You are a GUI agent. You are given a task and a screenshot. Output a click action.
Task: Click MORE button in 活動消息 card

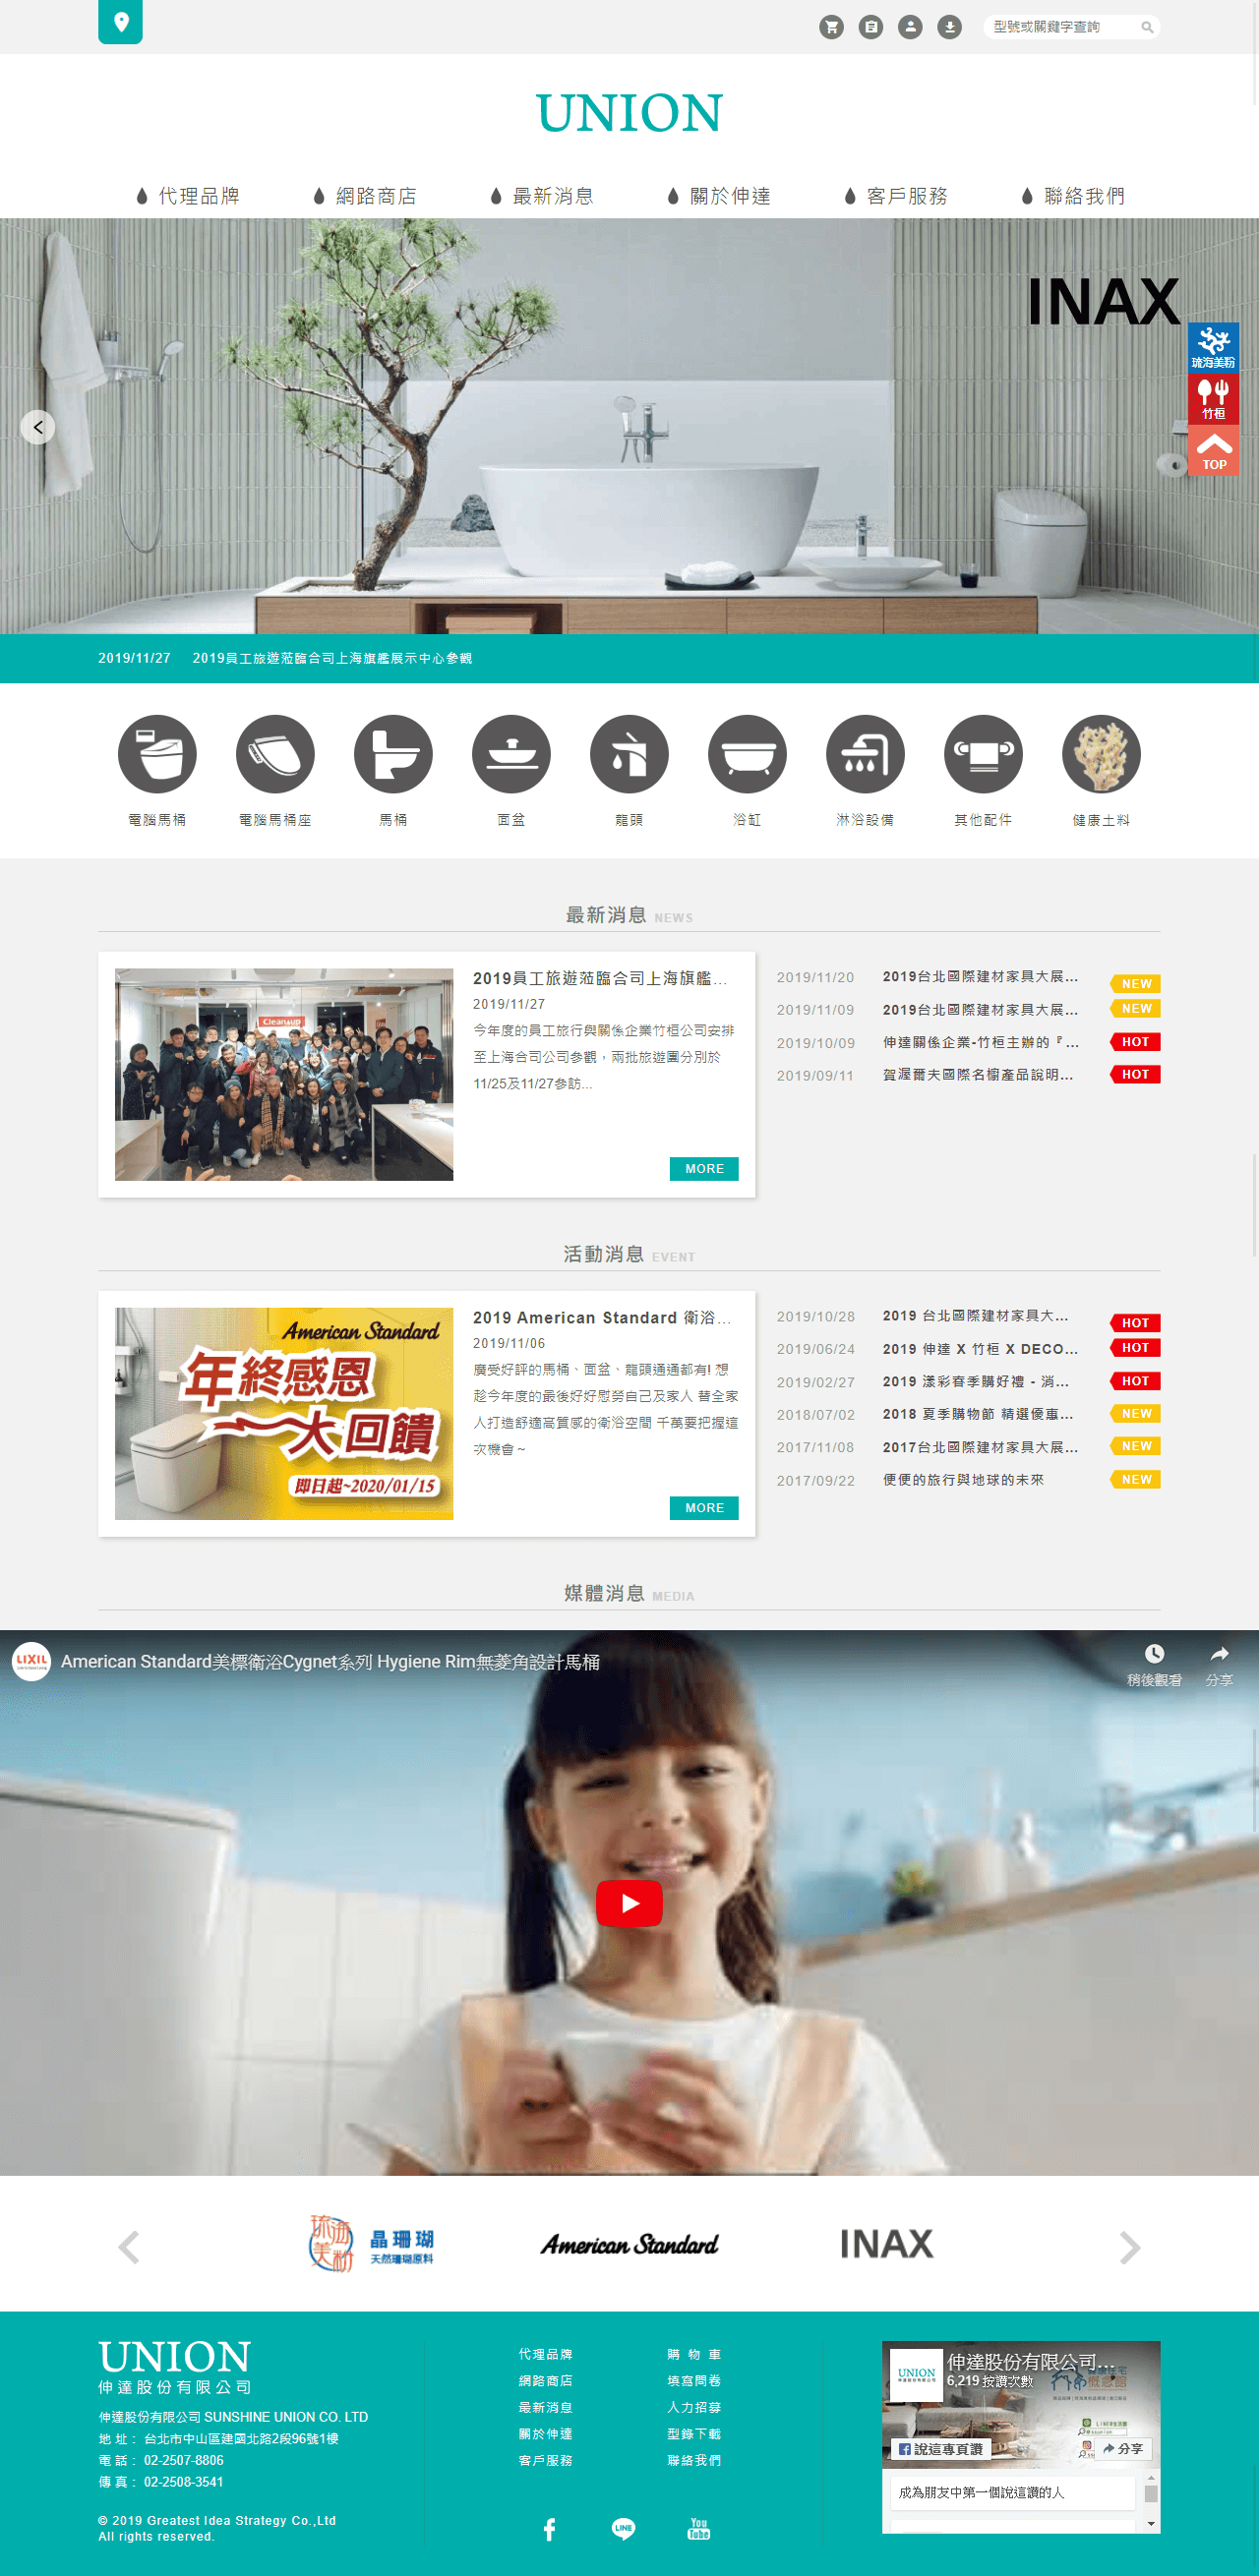704,1507
